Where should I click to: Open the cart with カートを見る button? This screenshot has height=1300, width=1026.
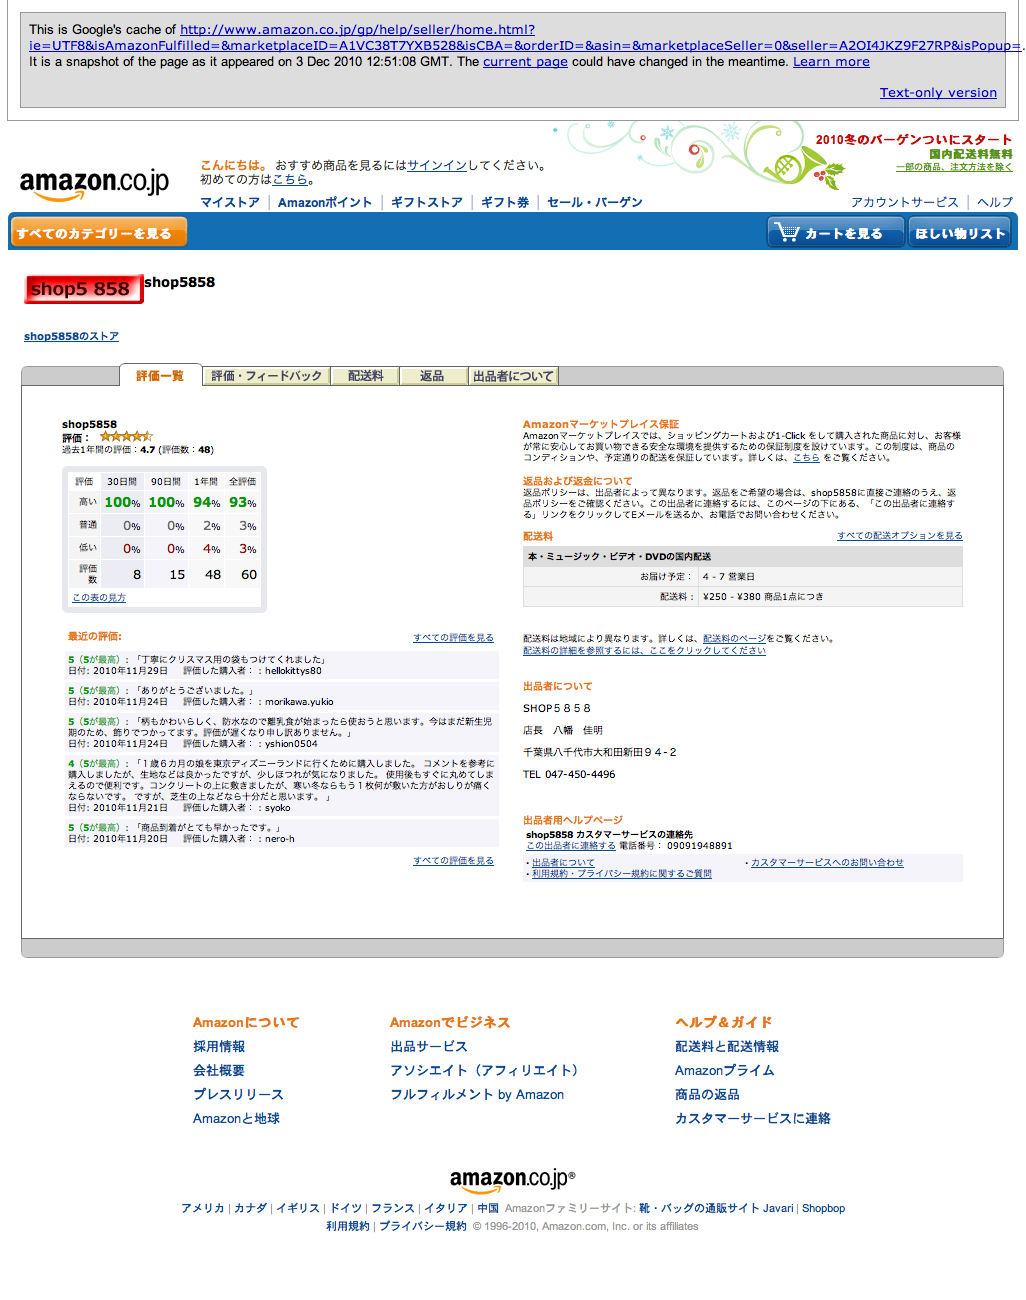834,233
